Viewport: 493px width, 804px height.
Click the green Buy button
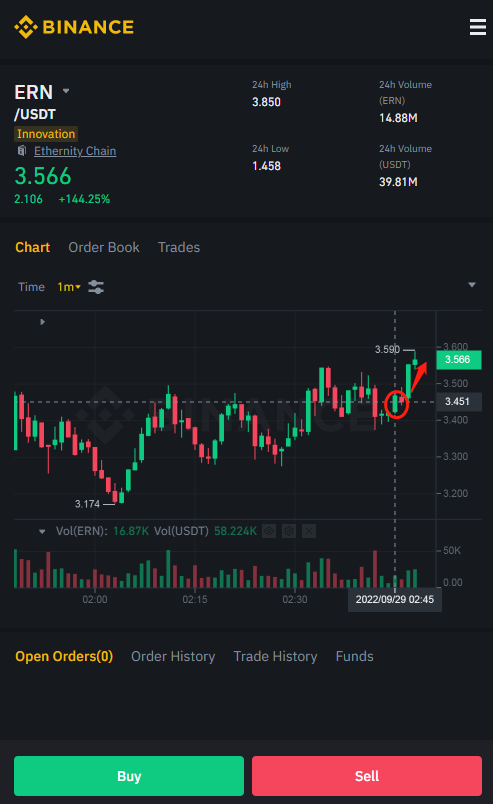point(129,776)
